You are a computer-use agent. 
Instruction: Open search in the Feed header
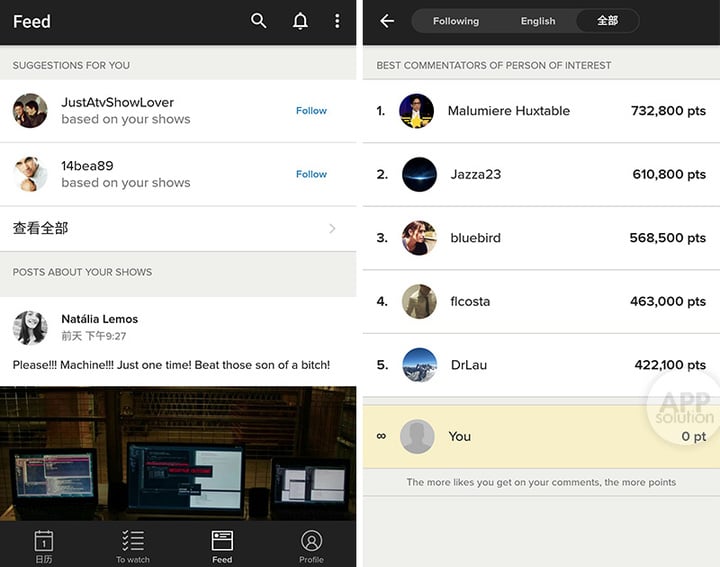click(259, 21)
